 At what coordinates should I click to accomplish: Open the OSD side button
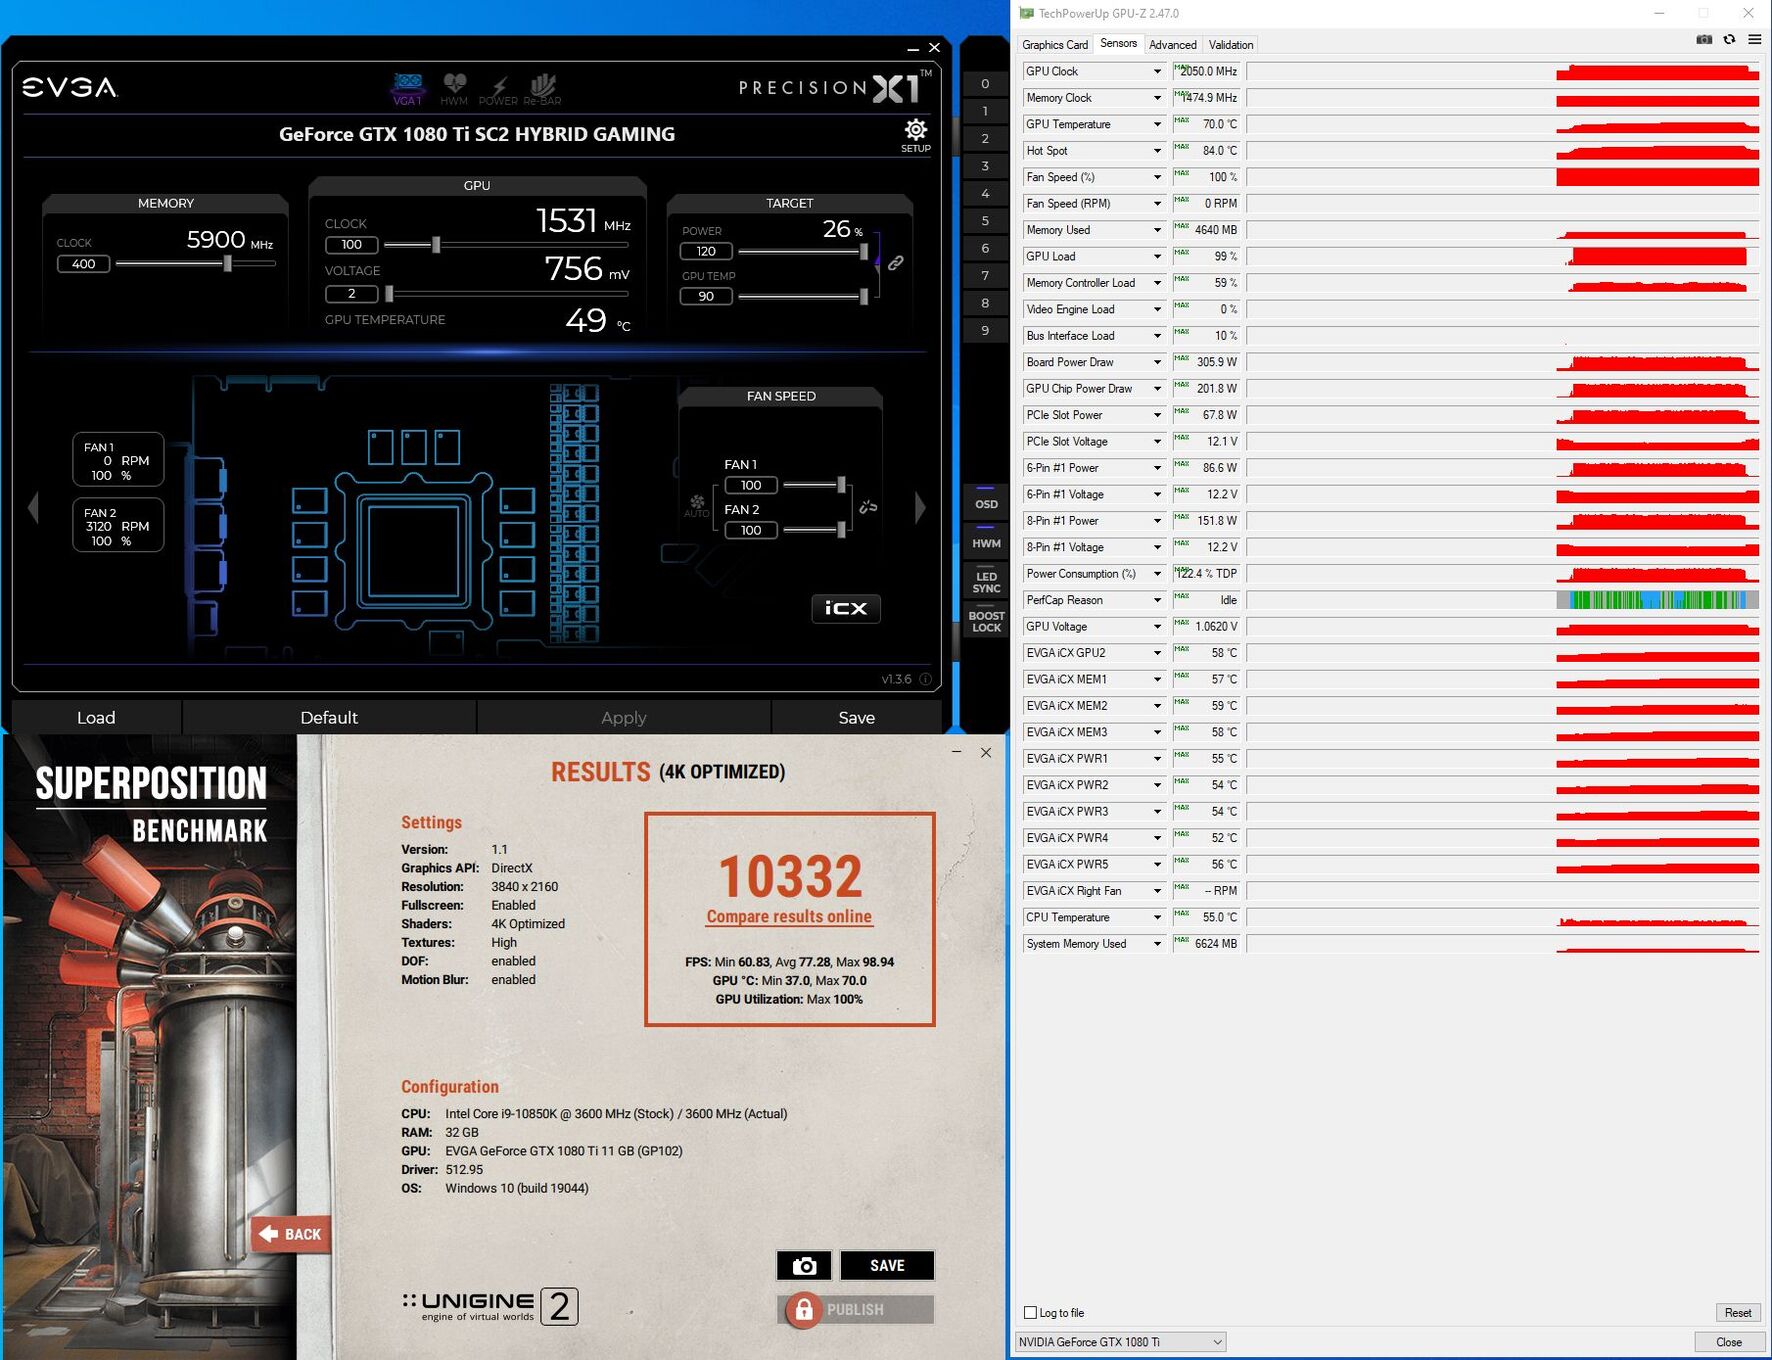[986, 504]
